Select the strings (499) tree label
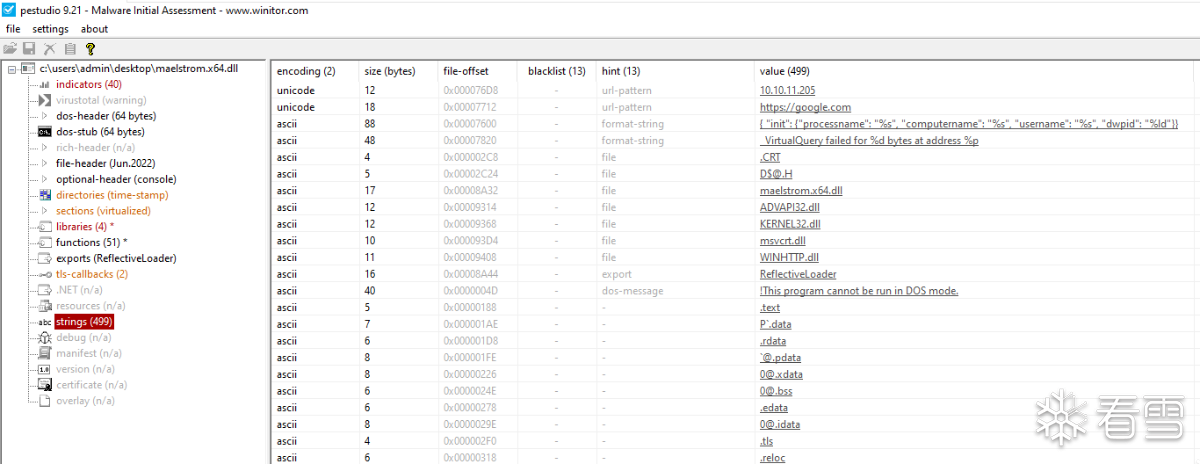The height and width of the screenshot is (464, 1200). 84,322
